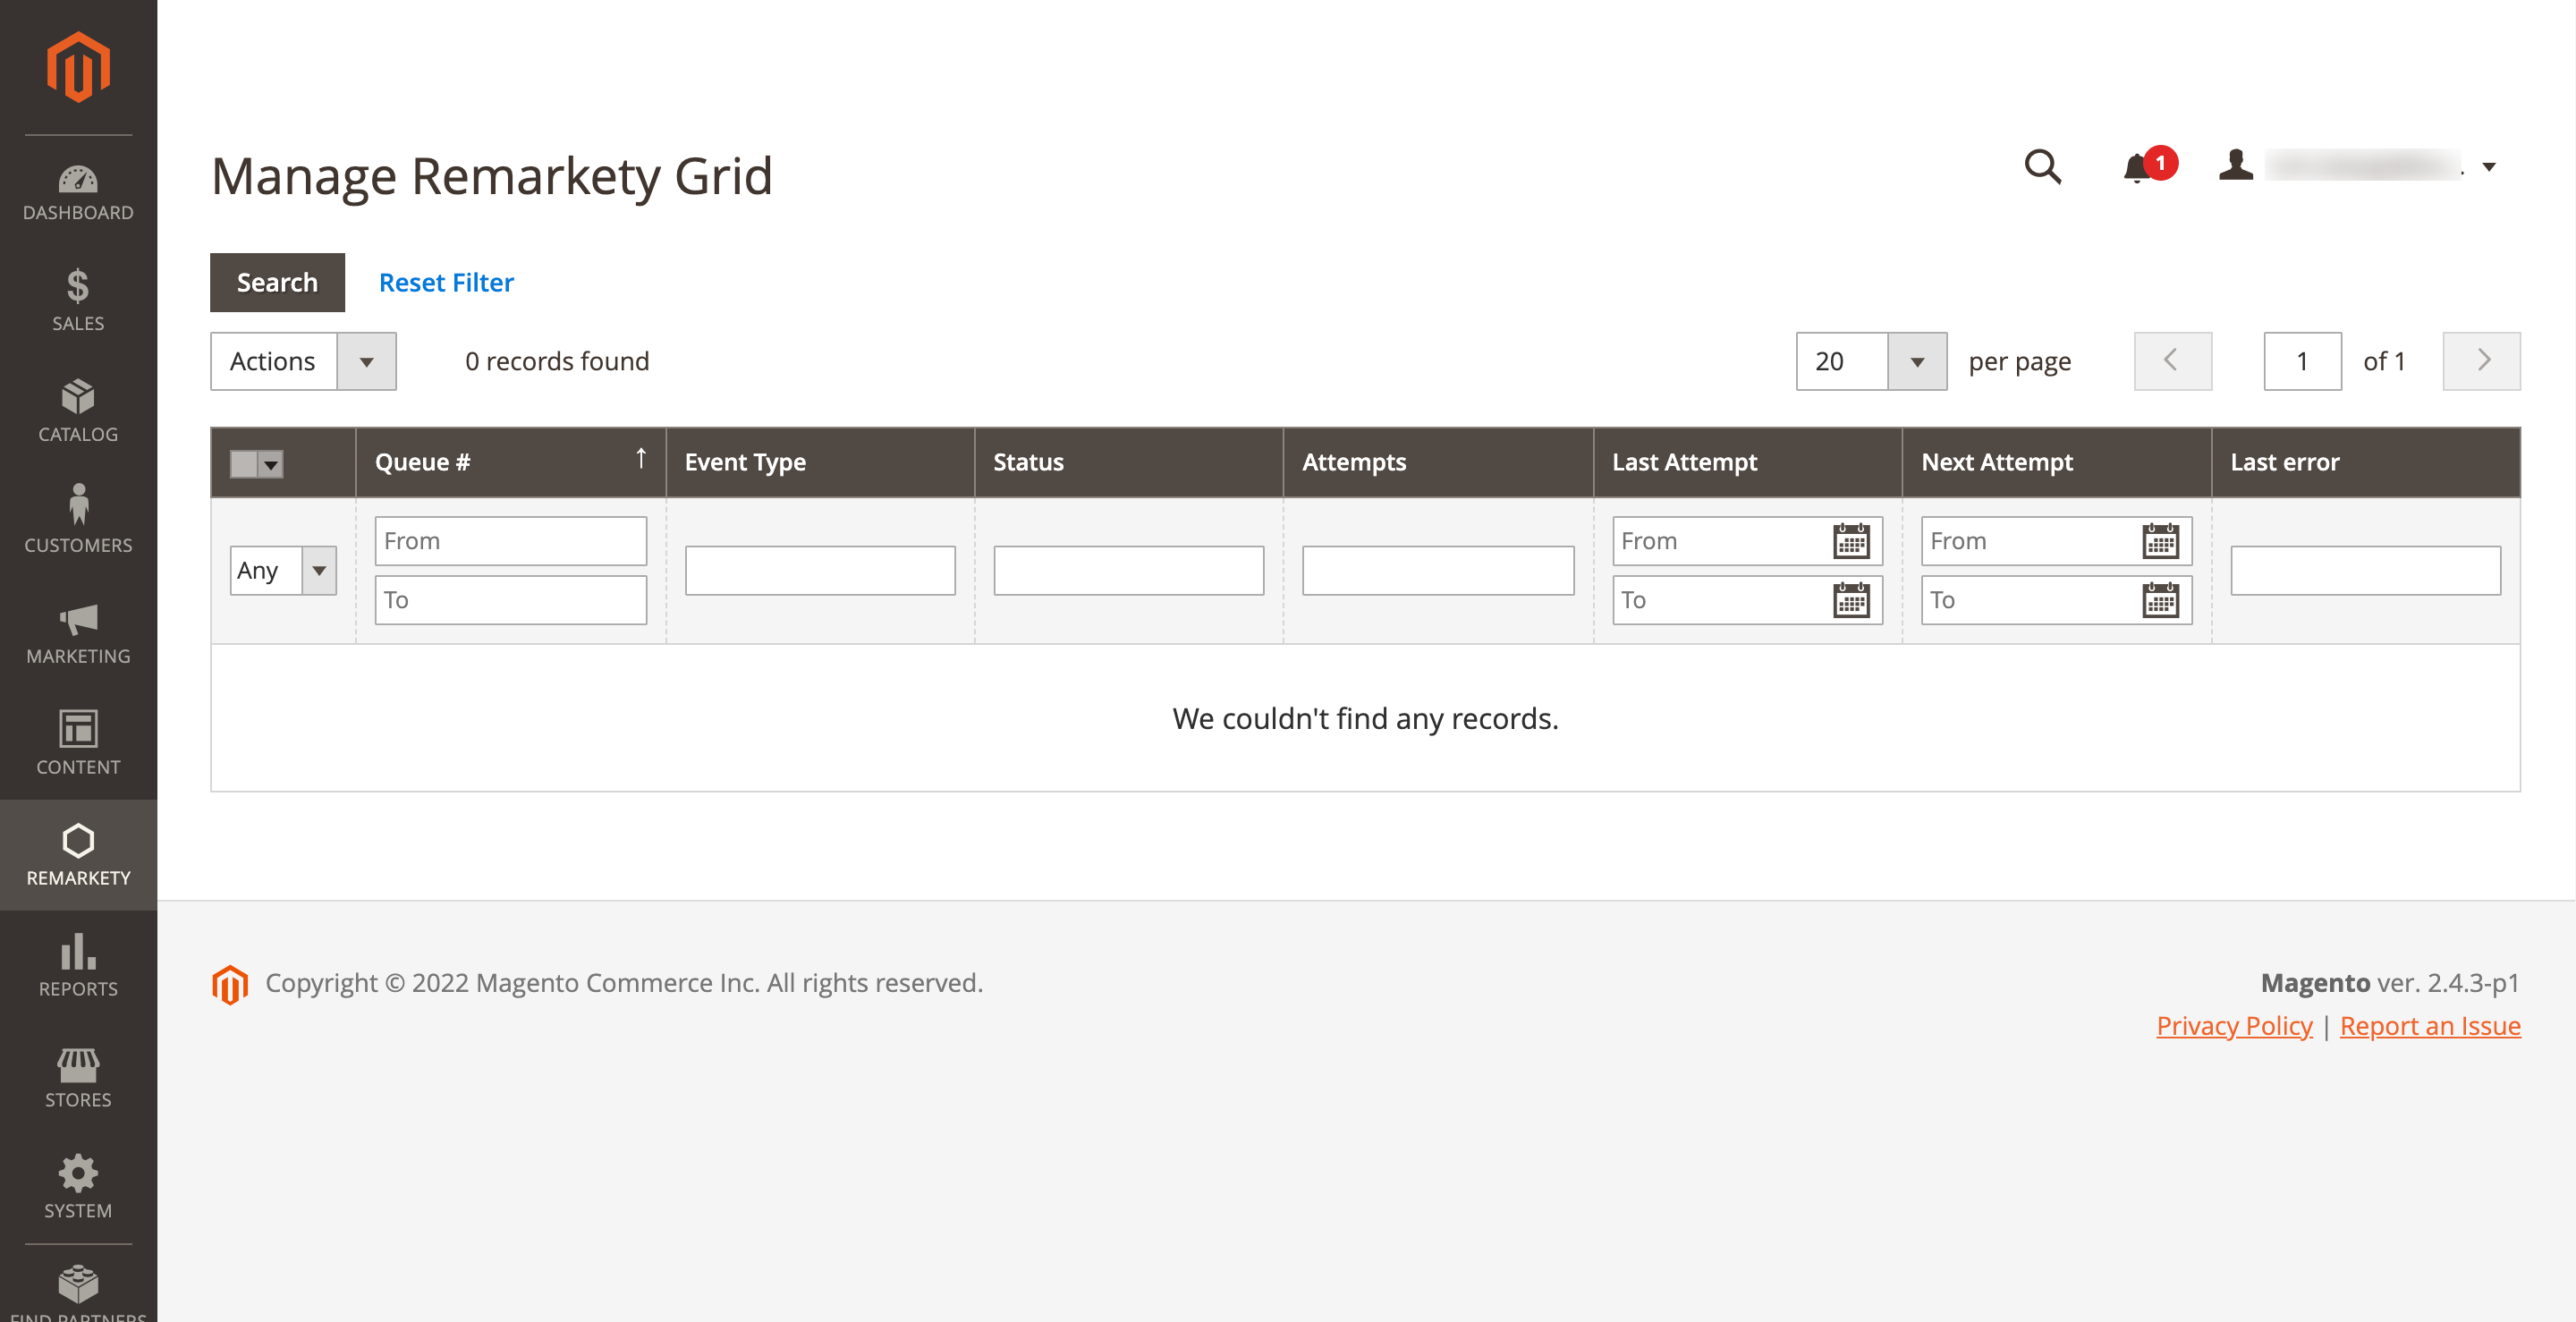Open the Find Partners menu
Viewport: 2576px width, 1322px height.
click(x=78, y=1290)
